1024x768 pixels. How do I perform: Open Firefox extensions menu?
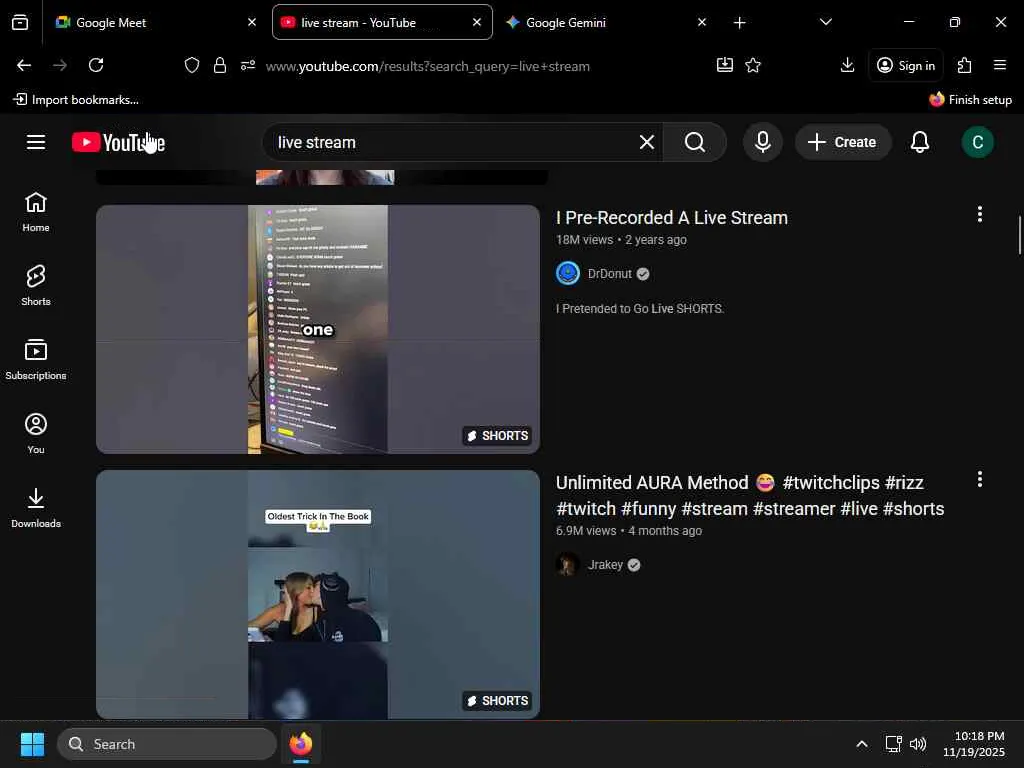pyautogui.click(x=965, y=65)
